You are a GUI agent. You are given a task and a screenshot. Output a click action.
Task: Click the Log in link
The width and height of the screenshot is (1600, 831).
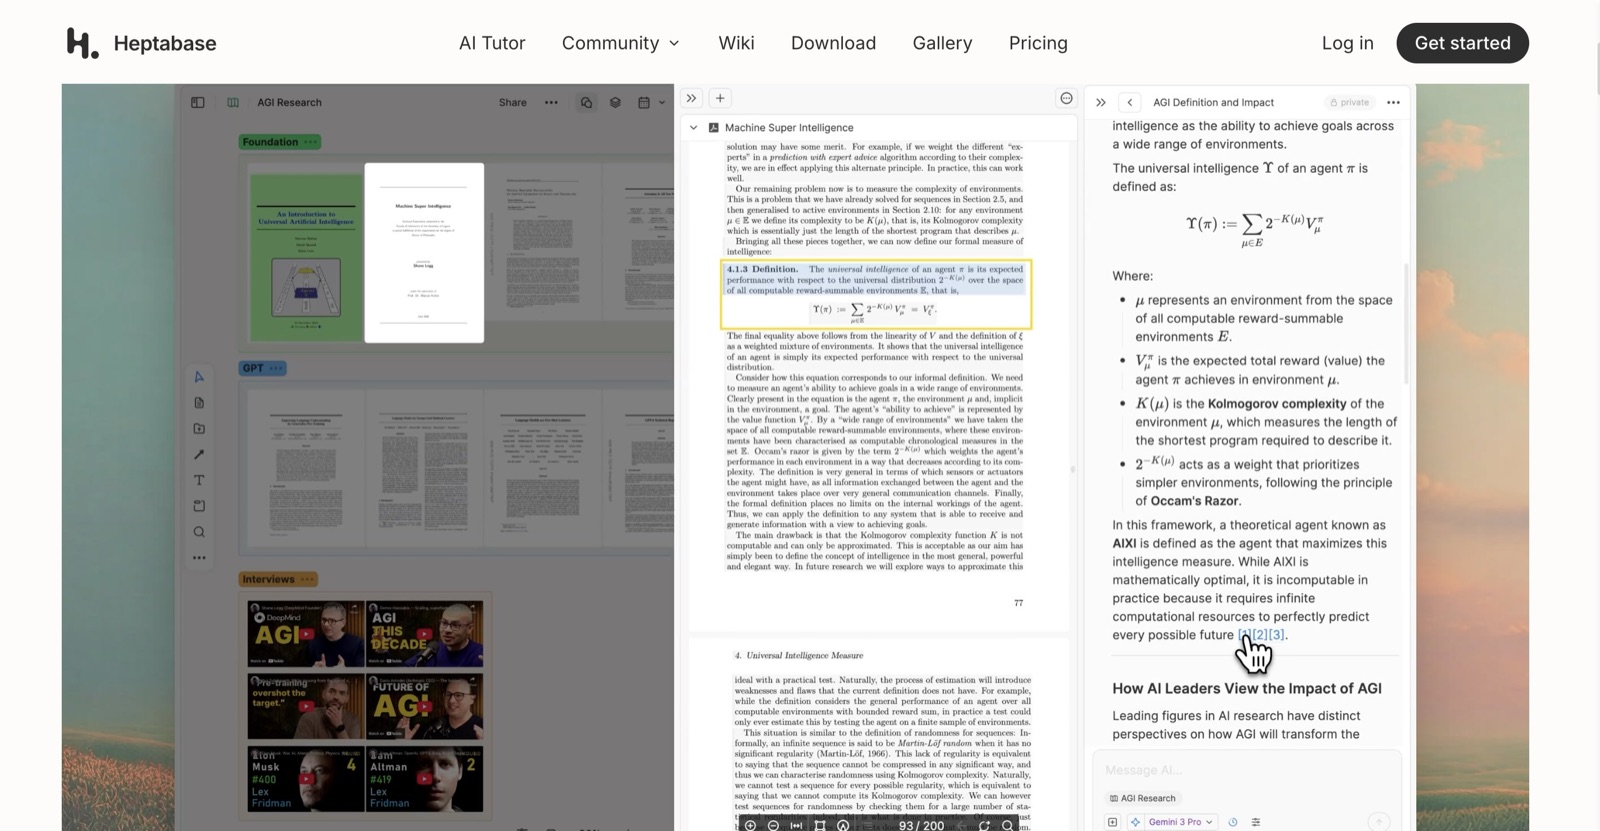pyautogui.click(x=1347, y=43)
